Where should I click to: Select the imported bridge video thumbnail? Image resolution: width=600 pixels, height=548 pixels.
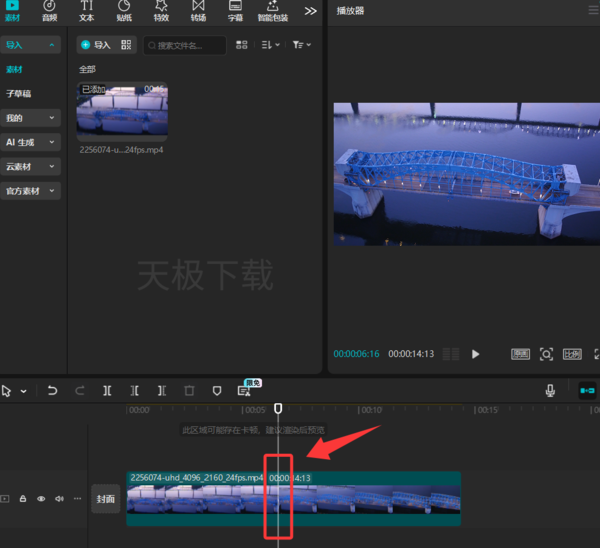[x=122, y=111]
